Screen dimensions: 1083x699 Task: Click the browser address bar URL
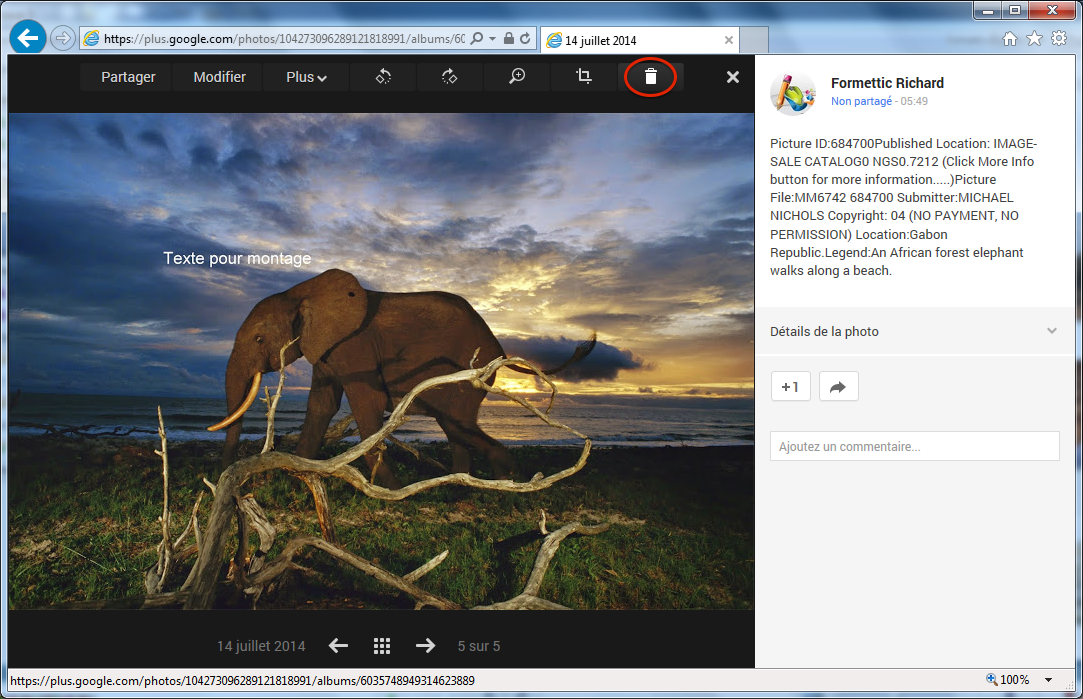[x=284, y=39]
